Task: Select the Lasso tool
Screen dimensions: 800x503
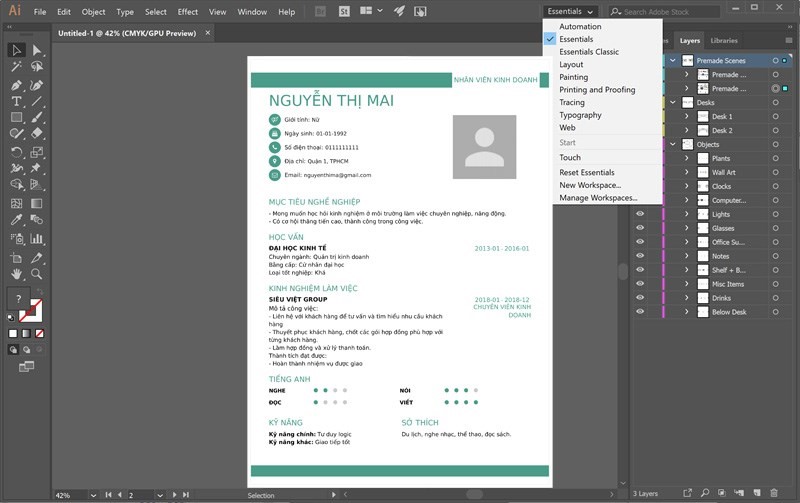Action: [x=36, y=66]
